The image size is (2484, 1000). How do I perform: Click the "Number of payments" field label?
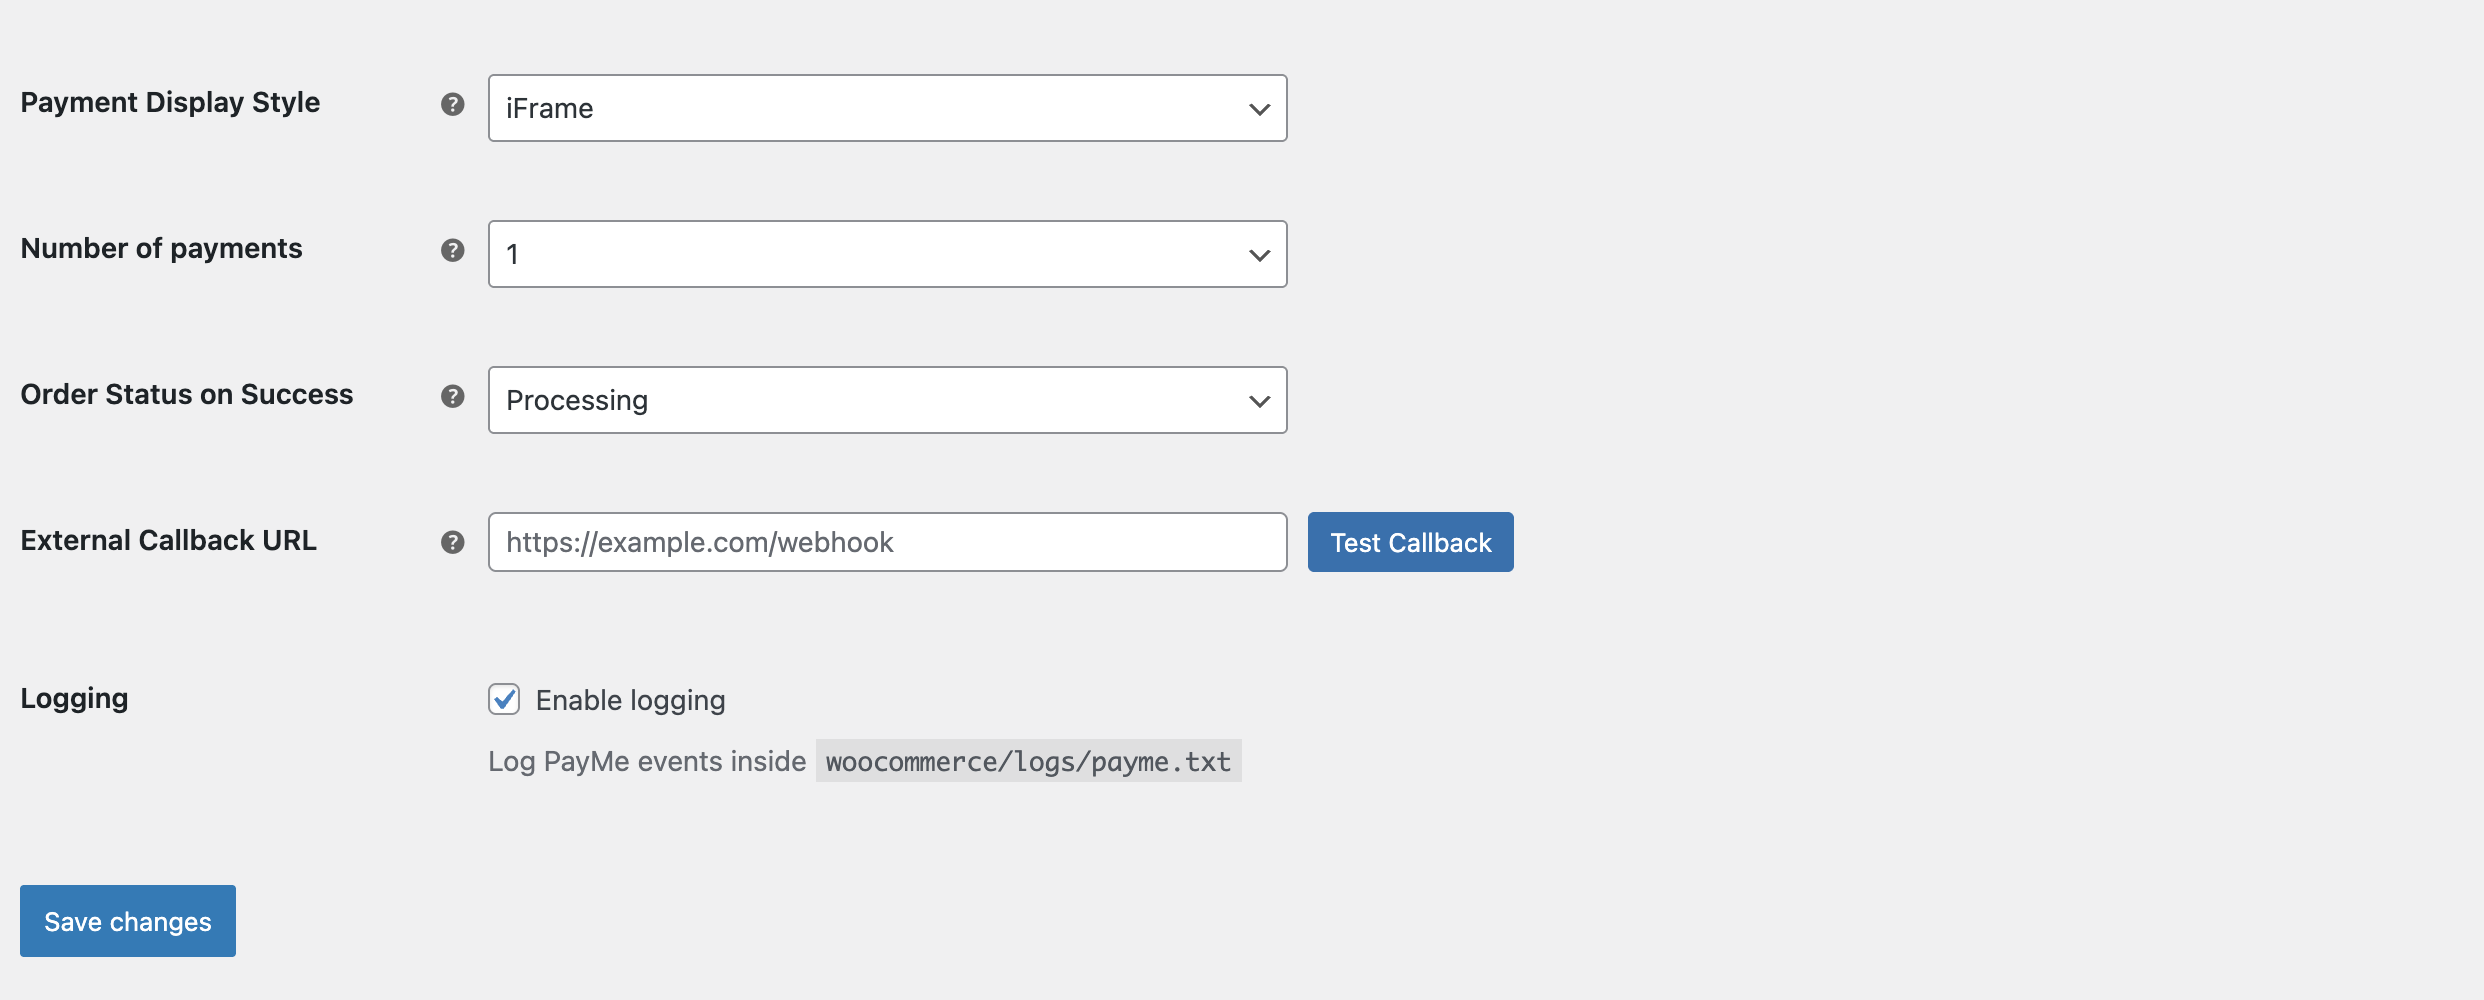click(x=161, y=248)
